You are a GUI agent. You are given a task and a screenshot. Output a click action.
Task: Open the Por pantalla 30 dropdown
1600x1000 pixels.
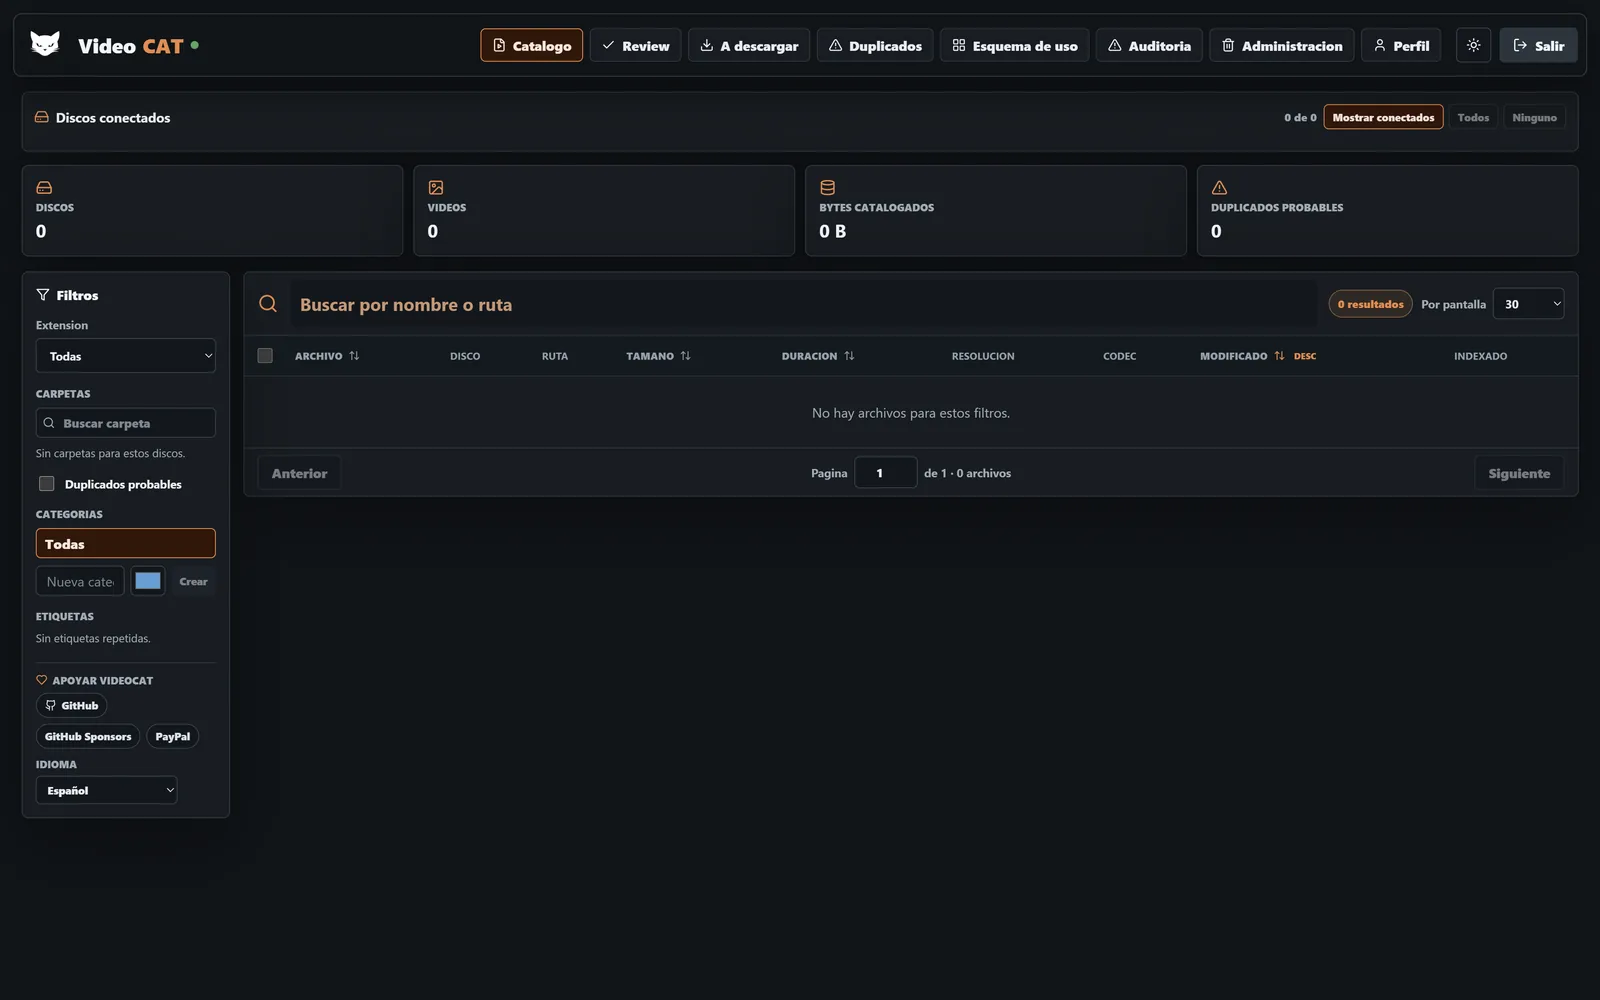1528,304
